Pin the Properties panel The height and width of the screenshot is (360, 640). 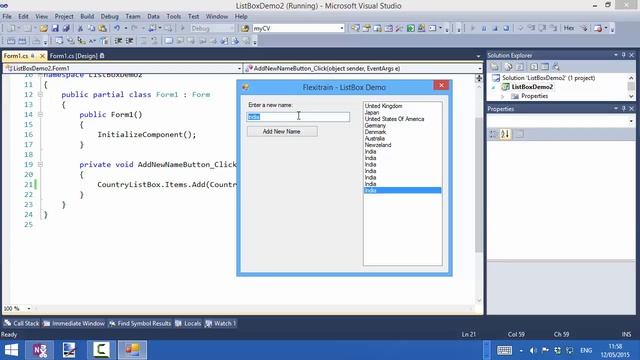pos(624,109)
